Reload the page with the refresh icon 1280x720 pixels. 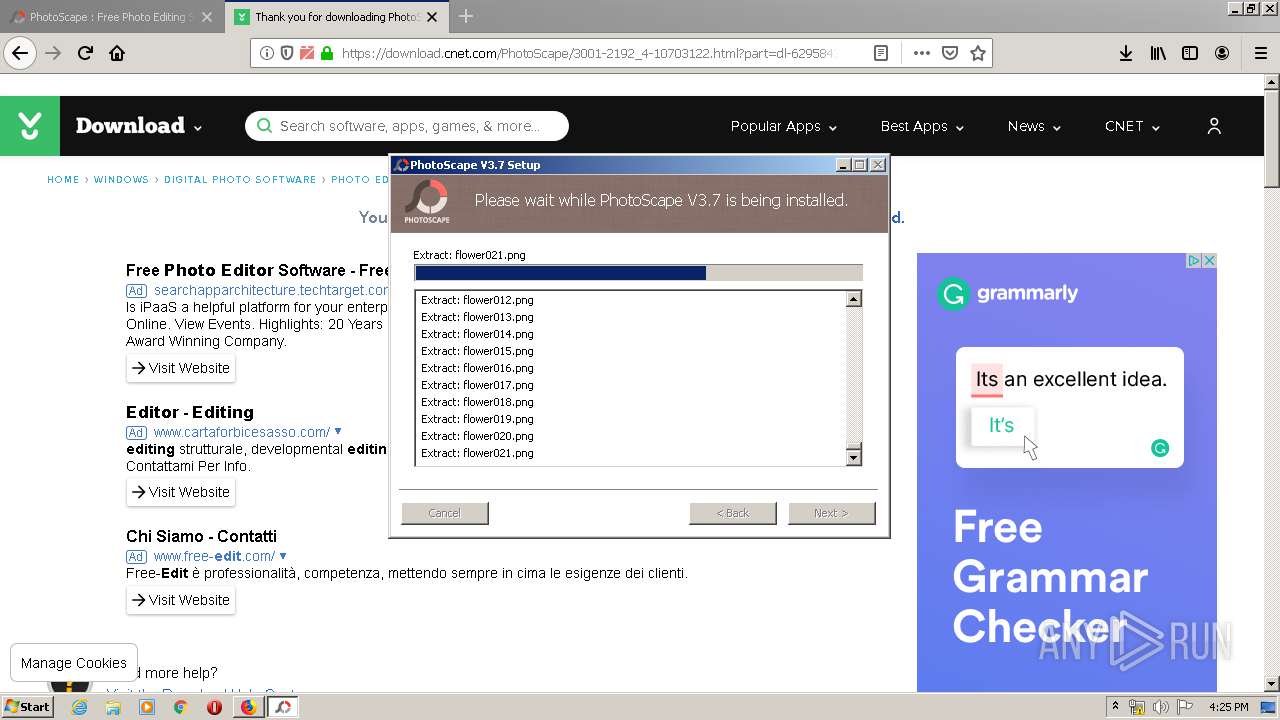click(x=86, y=53)
